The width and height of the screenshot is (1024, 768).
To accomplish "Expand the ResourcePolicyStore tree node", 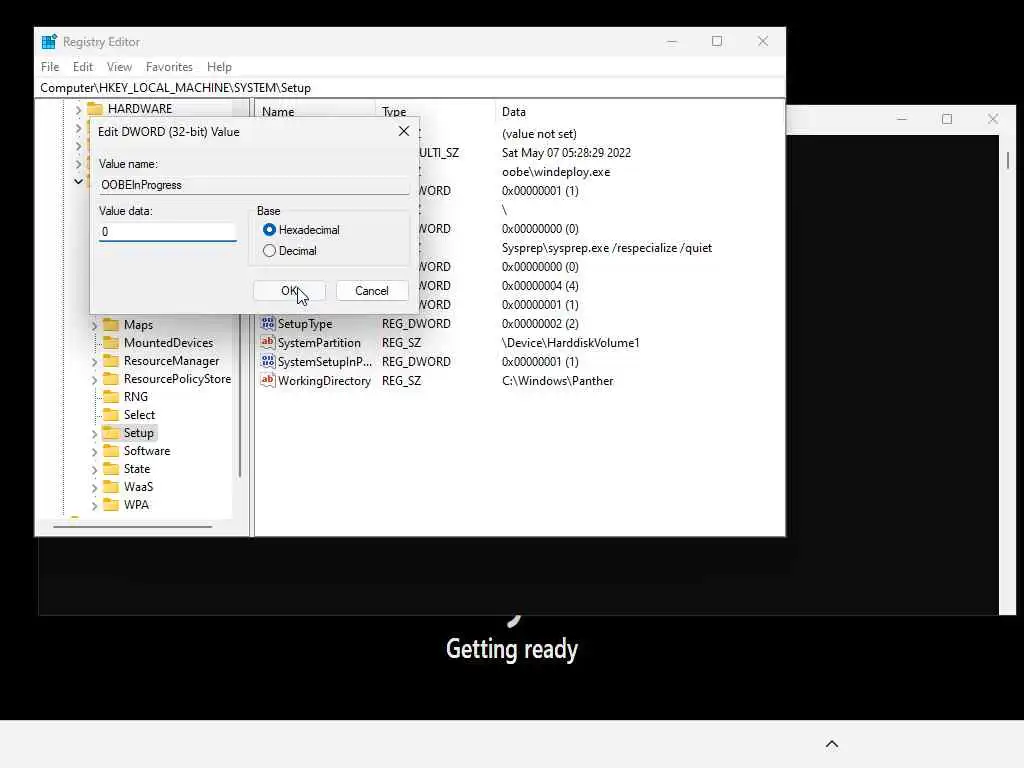I will [x=94, y=379].
